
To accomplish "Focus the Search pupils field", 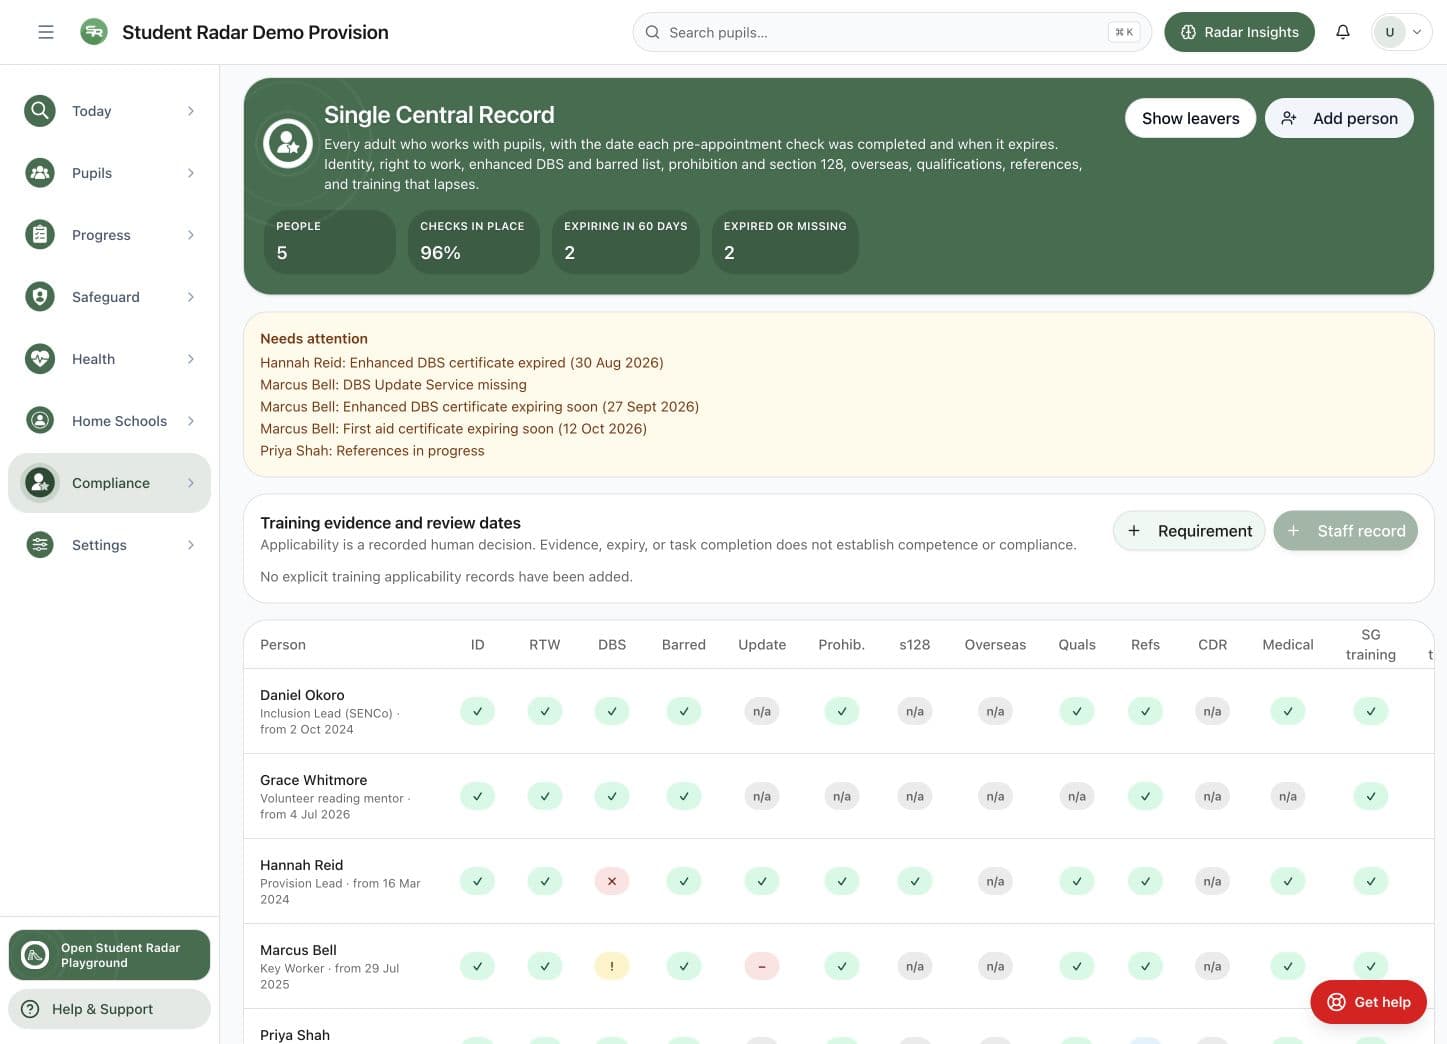I will (892, 32).
